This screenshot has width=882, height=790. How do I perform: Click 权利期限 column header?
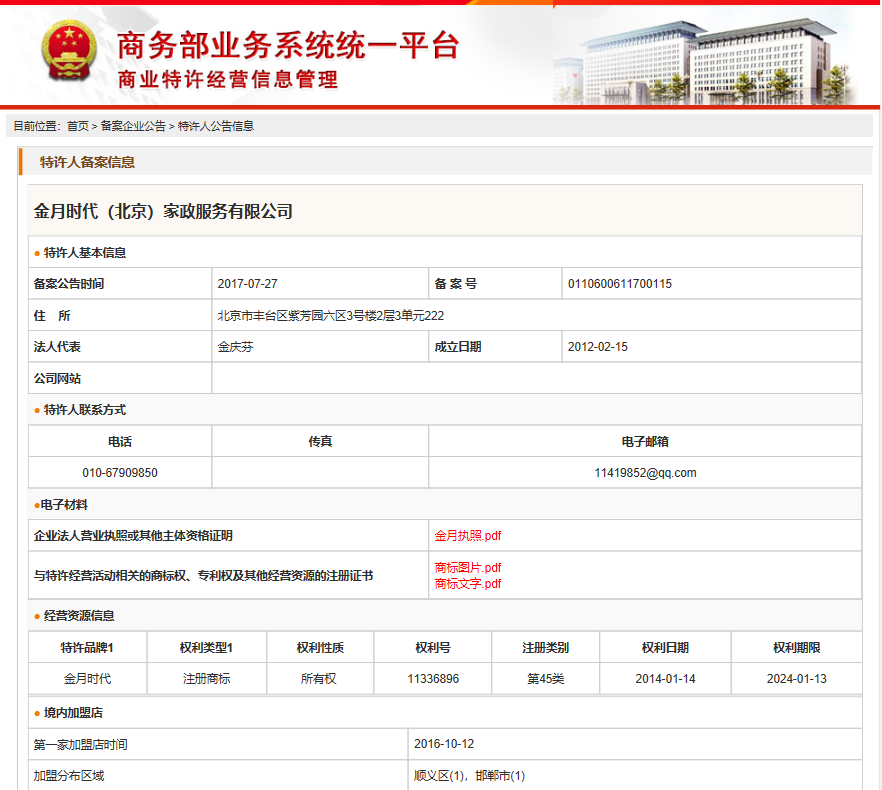click(x=796, y=648)
